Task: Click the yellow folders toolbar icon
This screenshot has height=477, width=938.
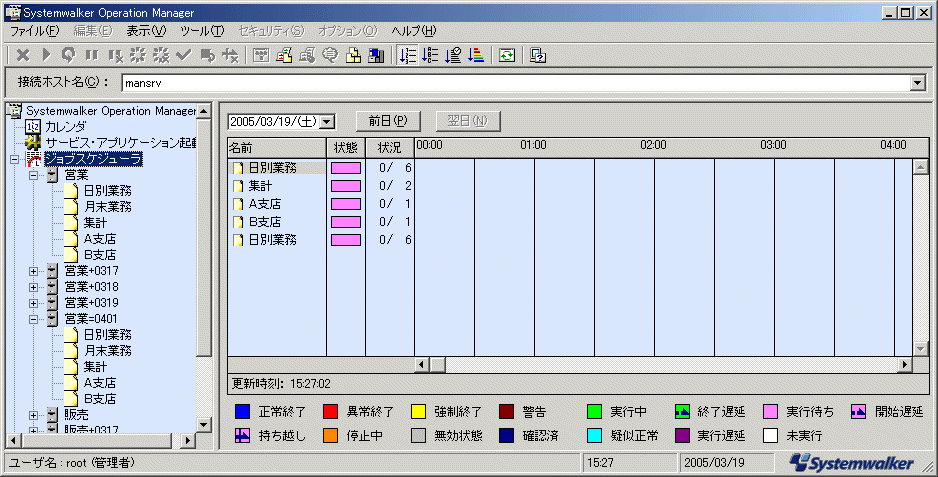Action: tap(354, 56)
